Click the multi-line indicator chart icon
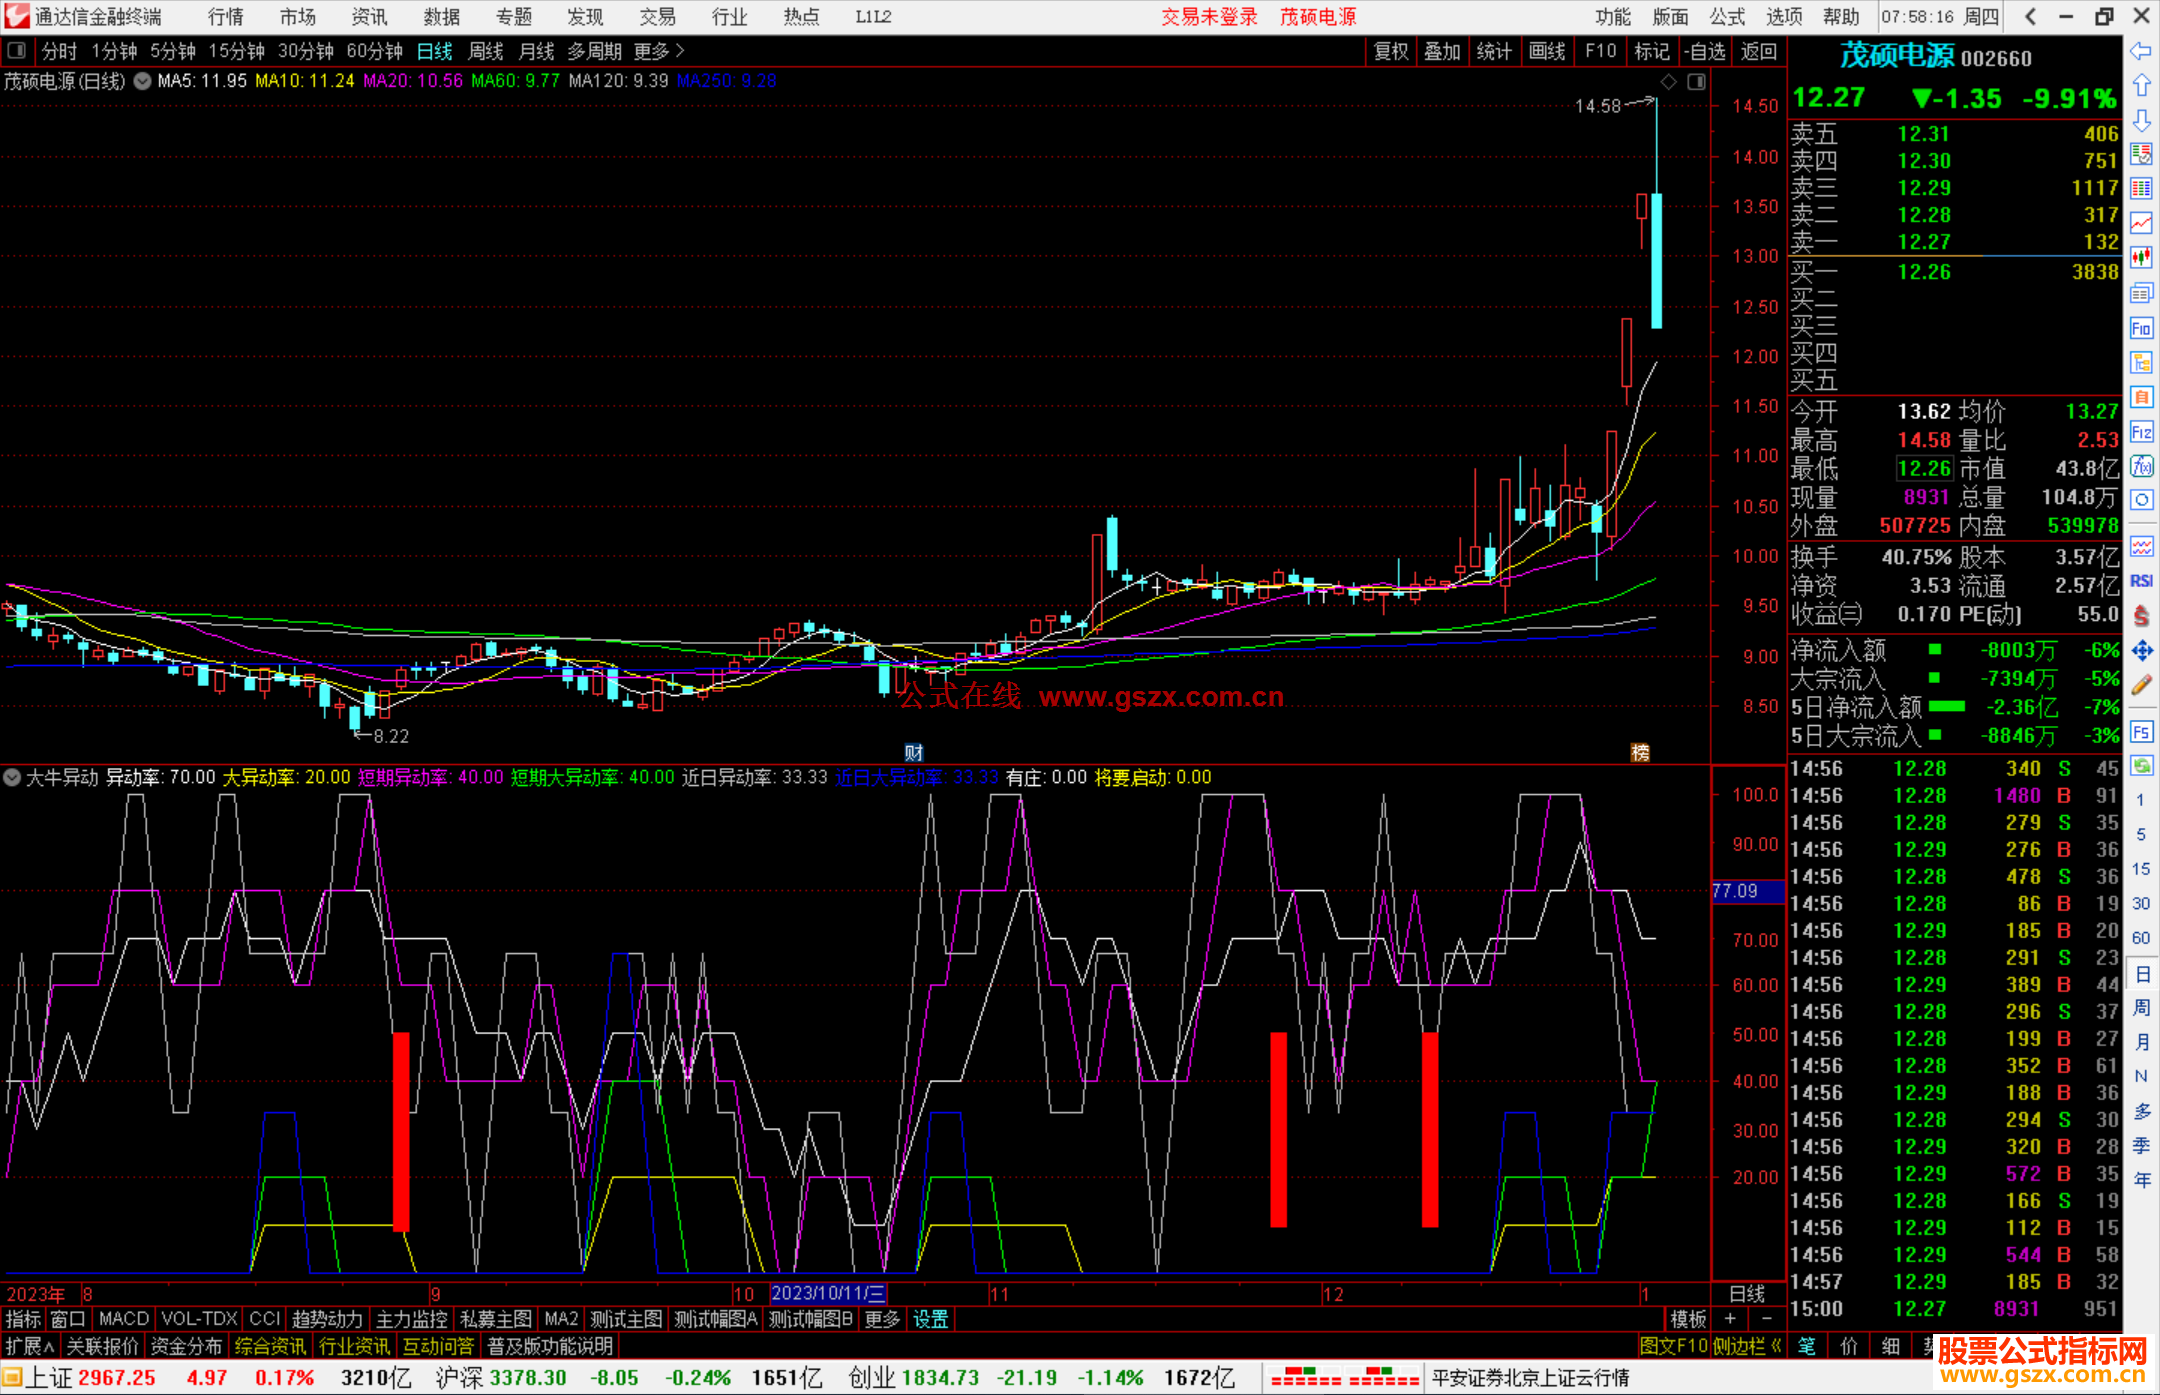This screenshot has width=2160, height=1395. [2141, 546]
